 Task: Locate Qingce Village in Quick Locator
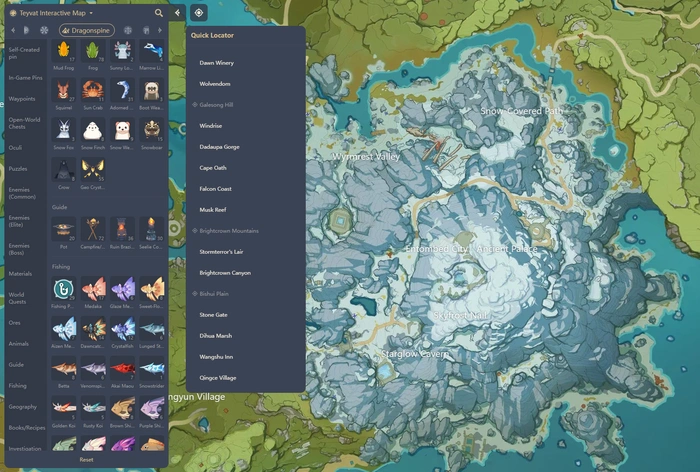218,378
